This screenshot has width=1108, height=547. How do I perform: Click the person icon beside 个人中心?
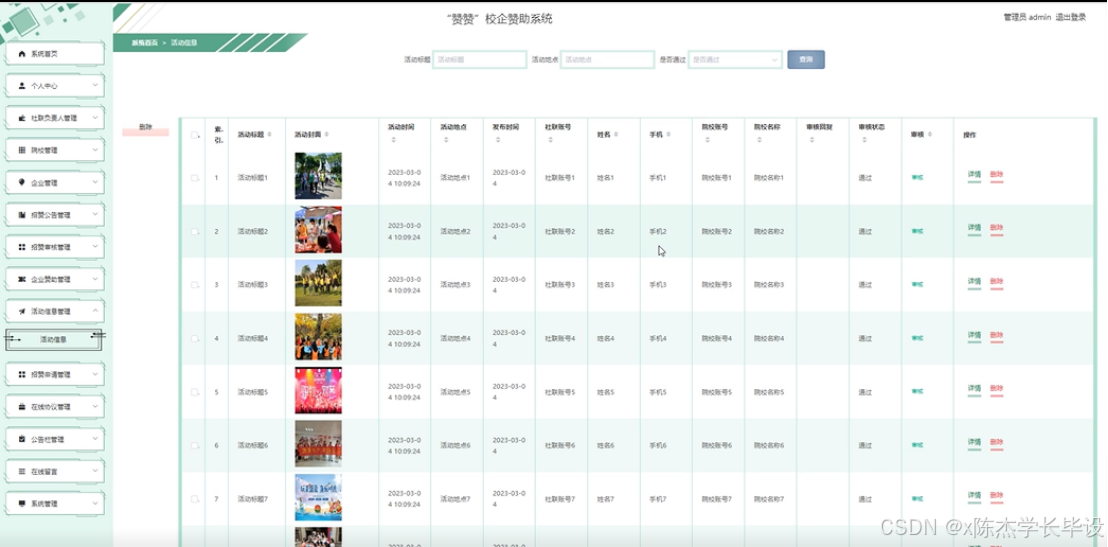[x=22, y=86]
